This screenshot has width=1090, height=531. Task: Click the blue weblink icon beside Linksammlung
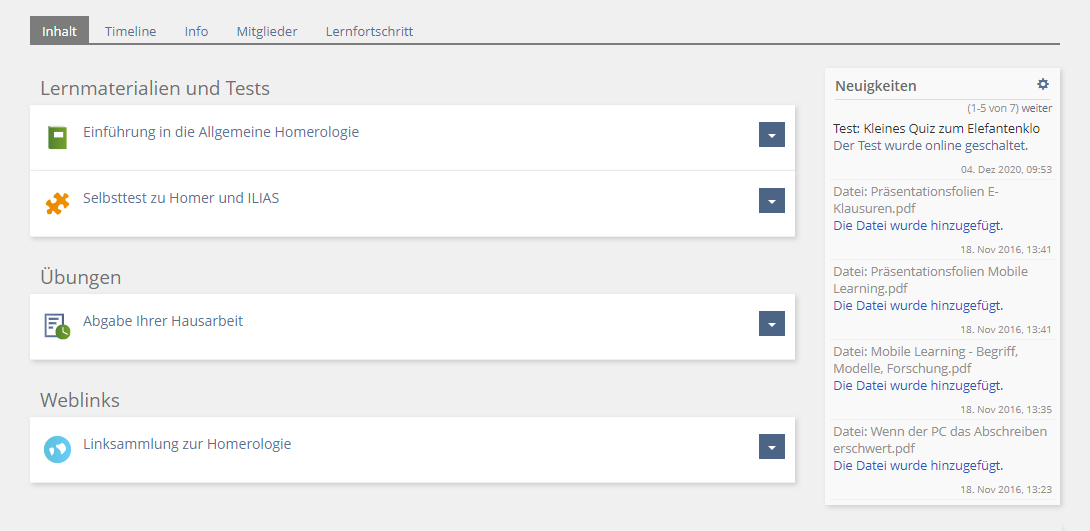pos(57,449)
